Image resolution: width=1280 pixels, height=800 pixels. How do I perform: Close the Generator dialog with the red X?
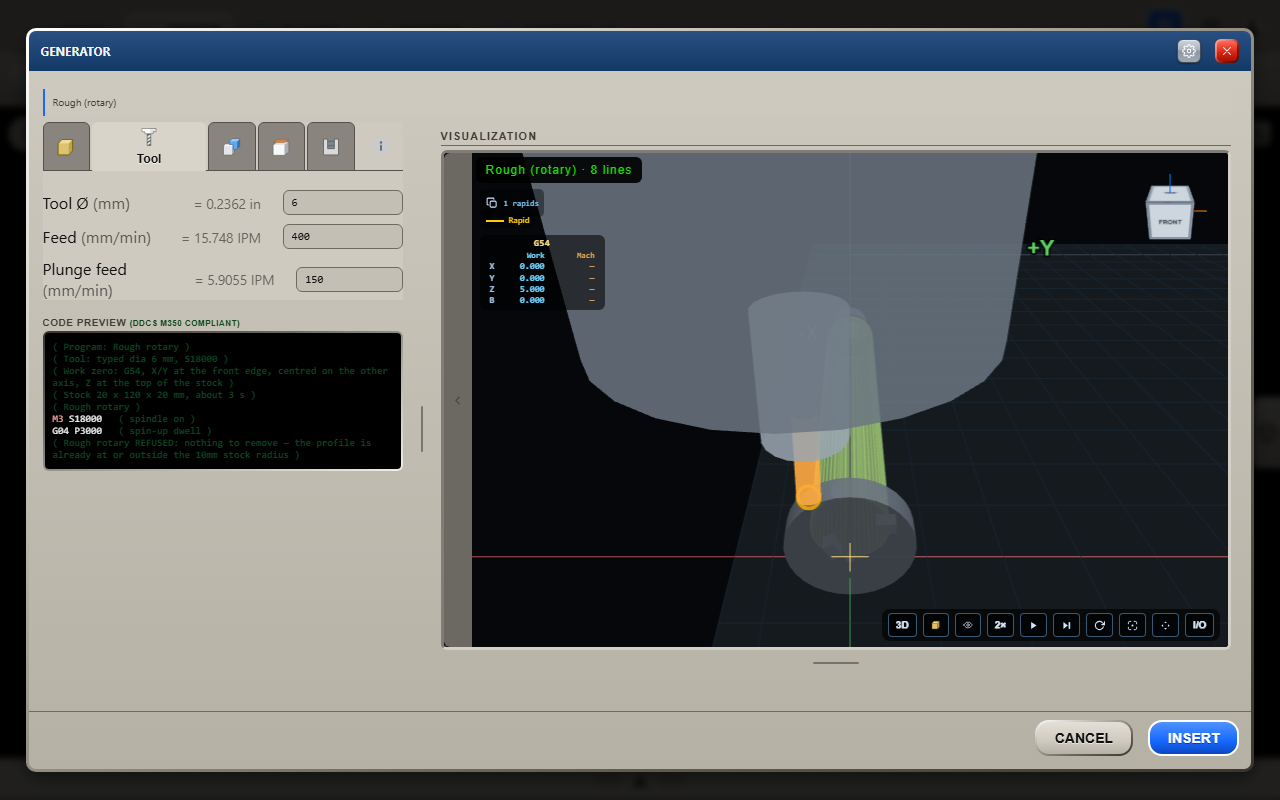coord(1227,51)
